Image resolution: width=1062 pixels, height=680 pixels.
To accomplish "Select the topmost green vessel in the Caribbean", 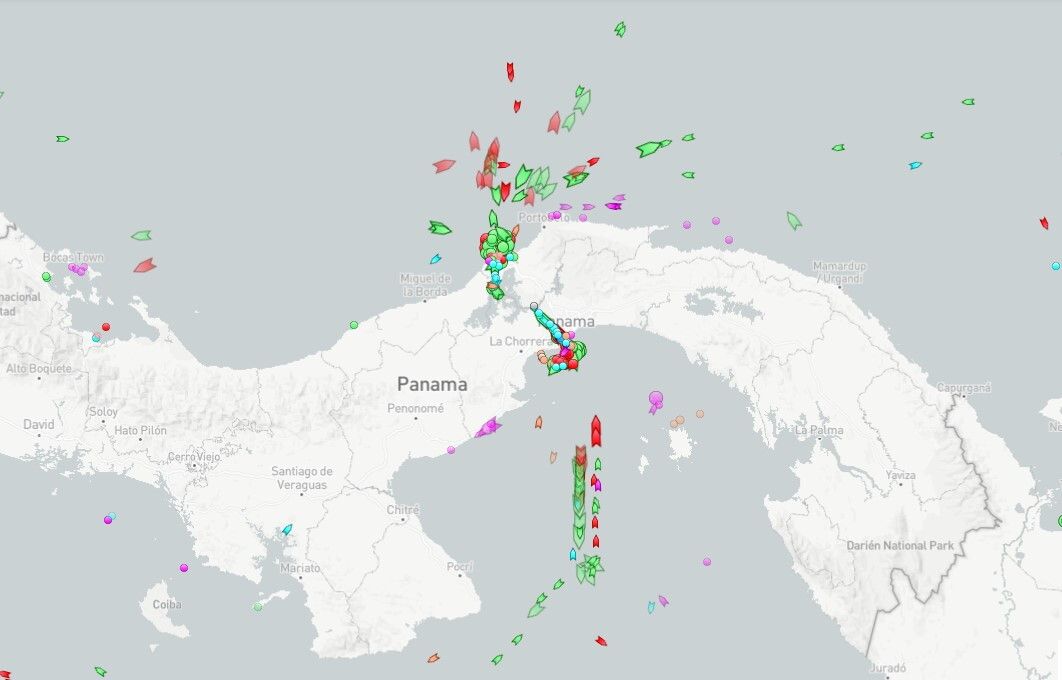I will pyautogui.click(x=620, y=29).
